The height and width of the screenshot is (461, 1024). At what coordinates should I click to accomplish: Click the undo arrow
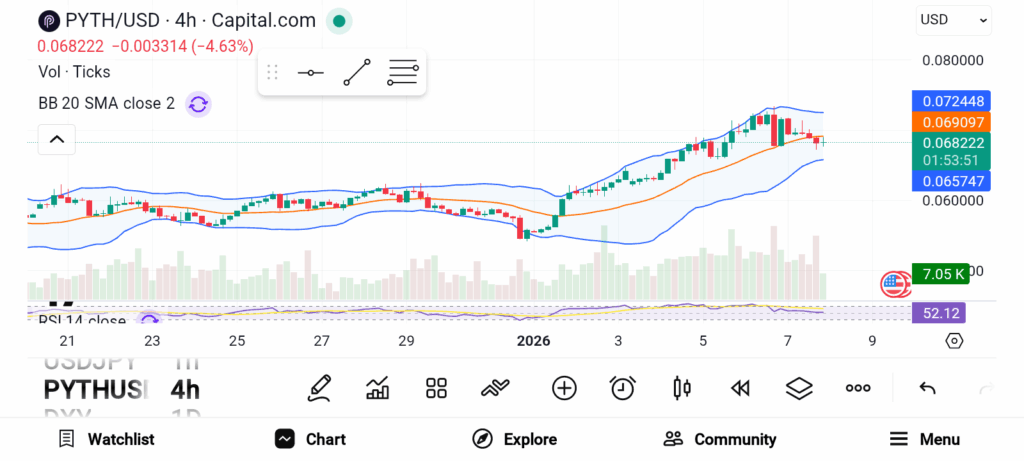(927, 388)
